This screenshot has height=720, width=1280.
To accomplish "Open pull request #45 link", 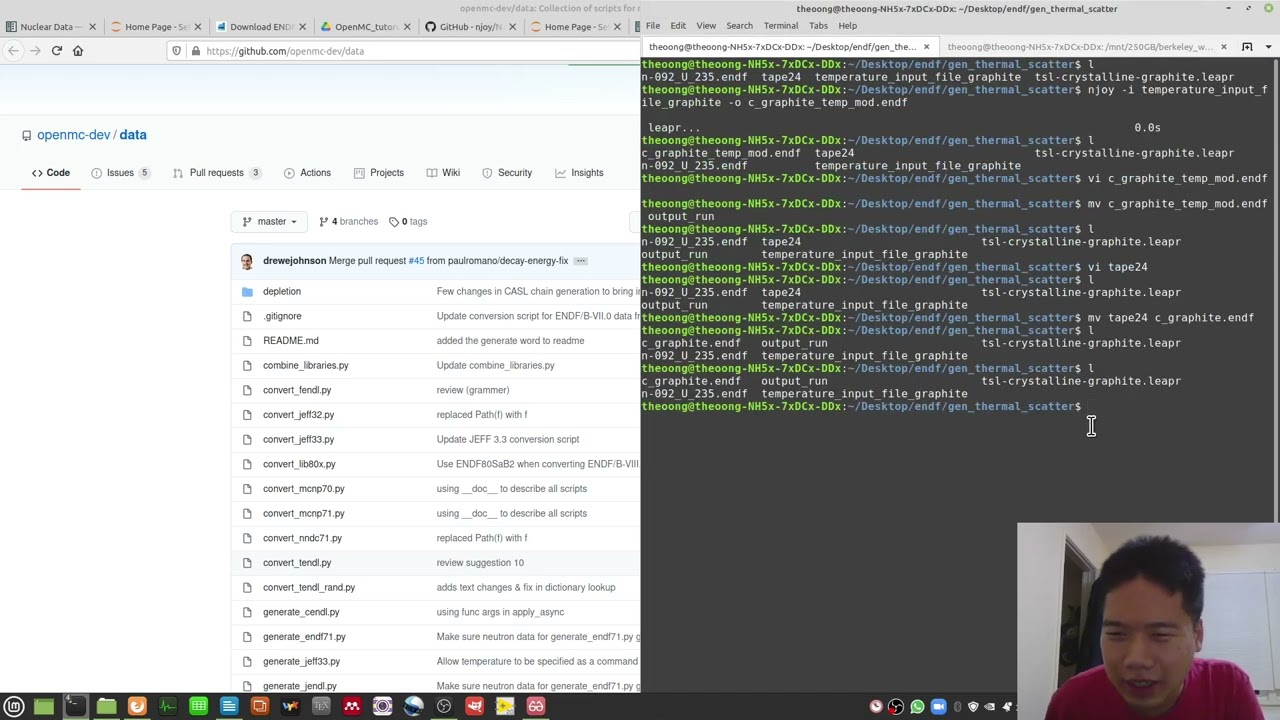I will pyautogui.click(x=415, y=261).
